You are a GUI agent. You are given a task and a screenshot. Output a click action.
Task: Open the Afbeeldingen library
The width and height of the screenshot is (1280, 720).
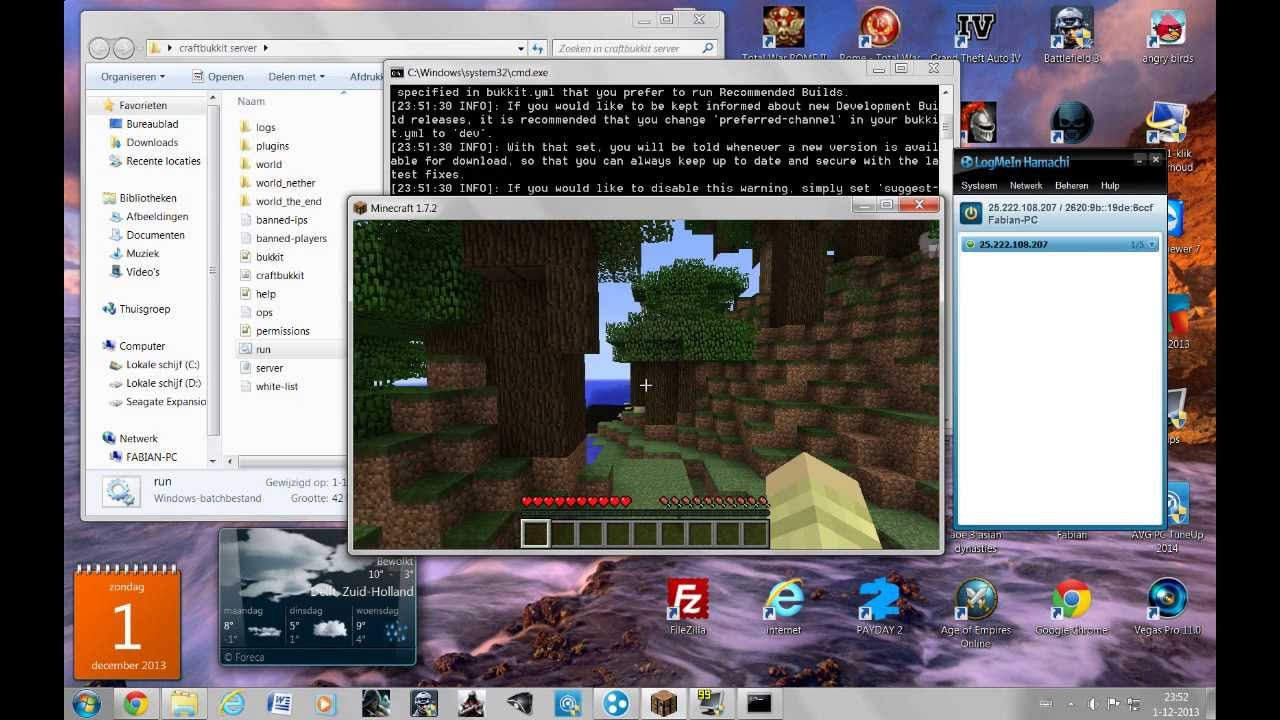point(157,216)
